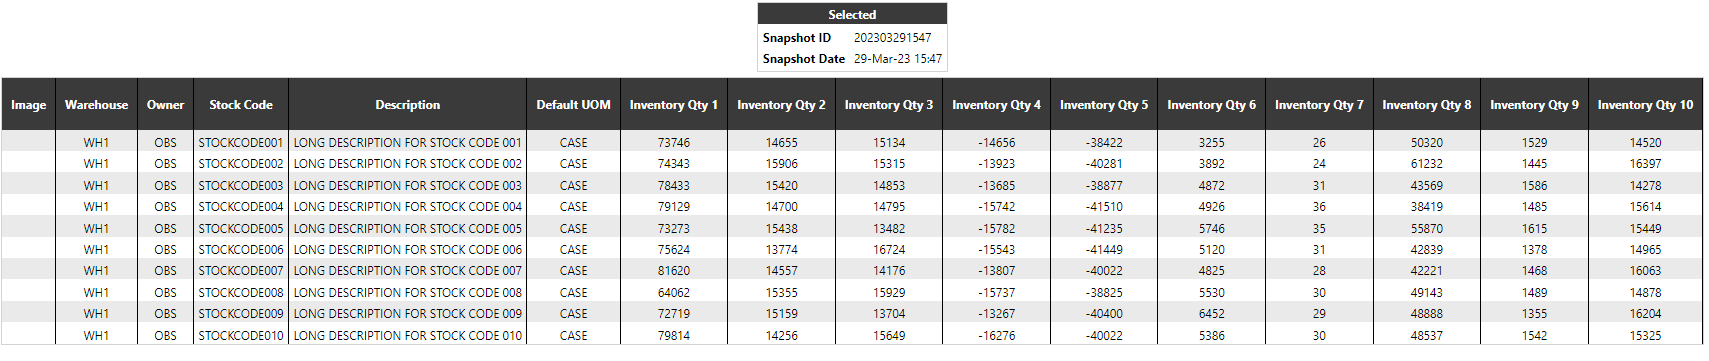Select the STOCKCODE001 cell
The width and height of the screenshot is (1709, 361).
coord(240,143)
